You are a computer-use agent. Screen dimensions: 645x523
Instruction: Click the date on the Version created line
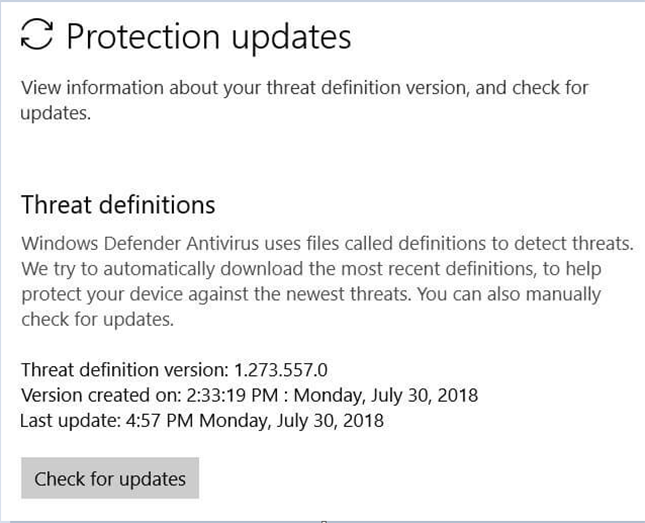tap(385, 395)
